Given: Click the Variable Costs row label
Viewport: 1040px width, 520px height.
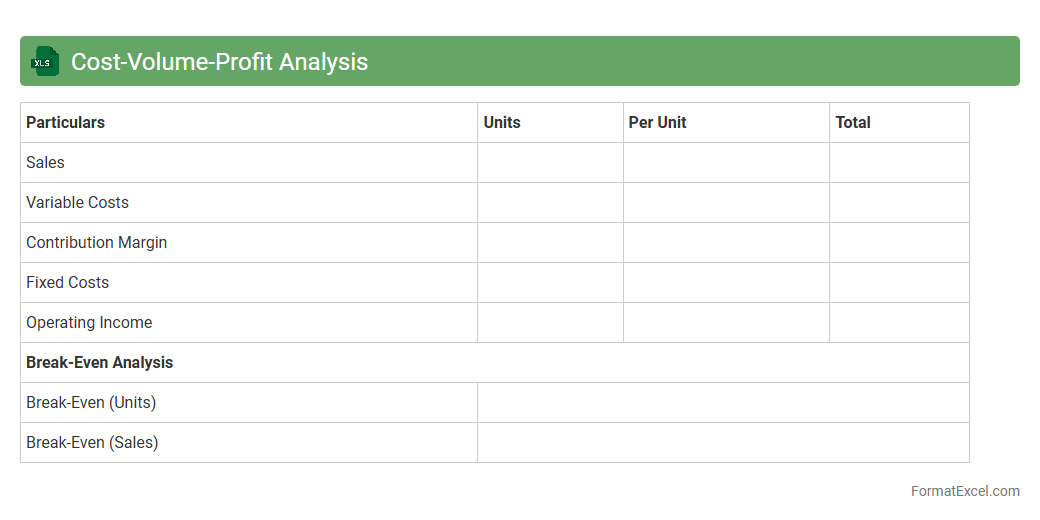Looking at the screenshot, I should tap(78, 202).
